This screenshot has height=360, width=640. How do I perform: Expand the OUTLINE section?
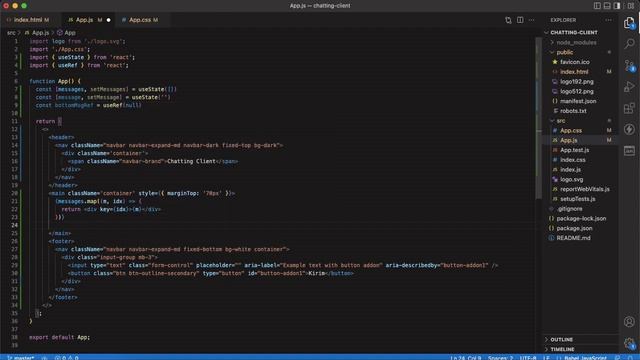(x=561, y=340)
